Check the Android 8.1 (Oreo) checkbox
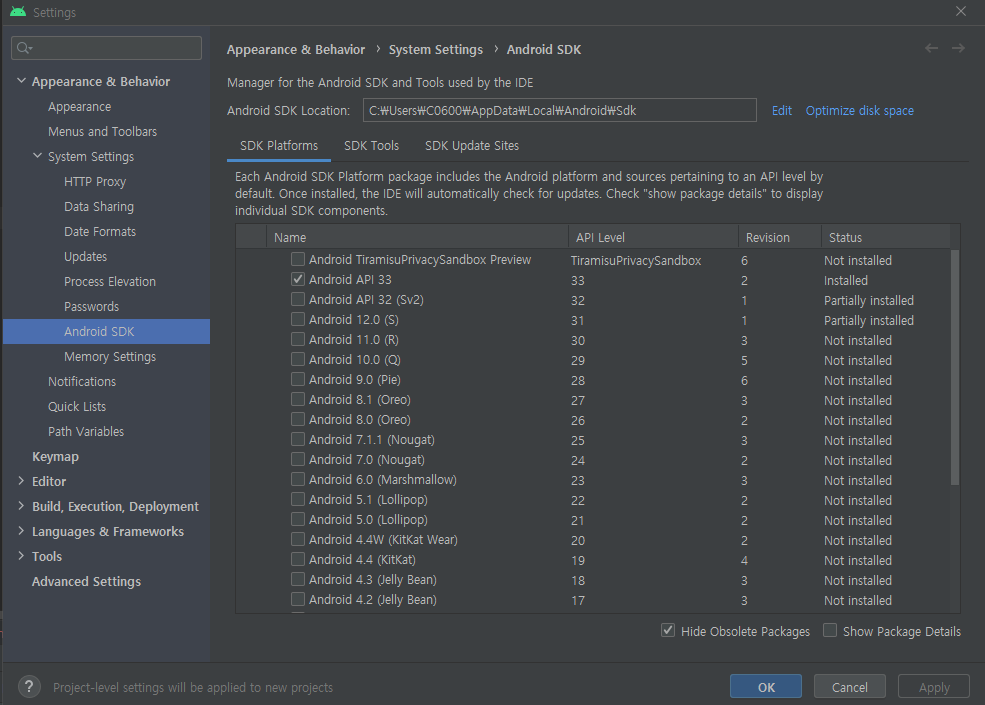 point(298,399)
